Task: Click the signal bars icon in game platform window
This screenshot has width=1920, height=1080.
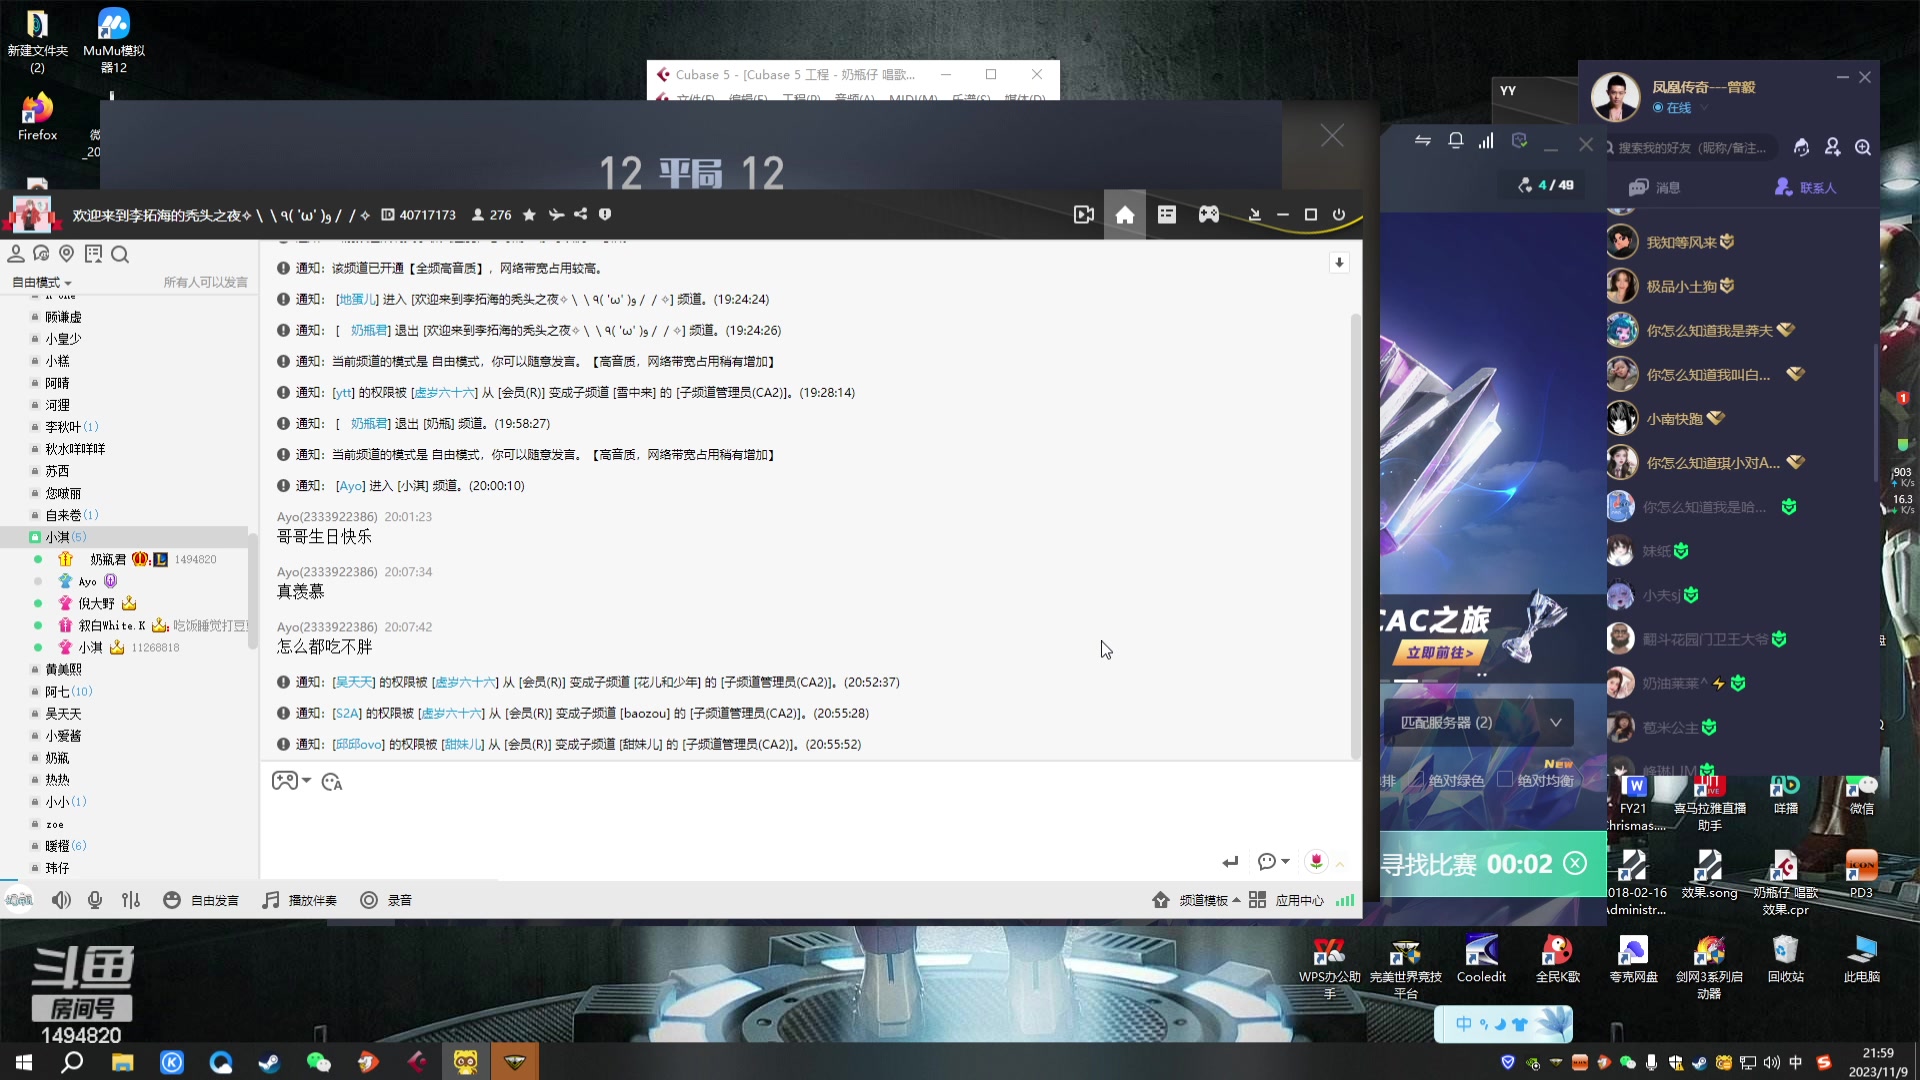Action: (1487, 141)
